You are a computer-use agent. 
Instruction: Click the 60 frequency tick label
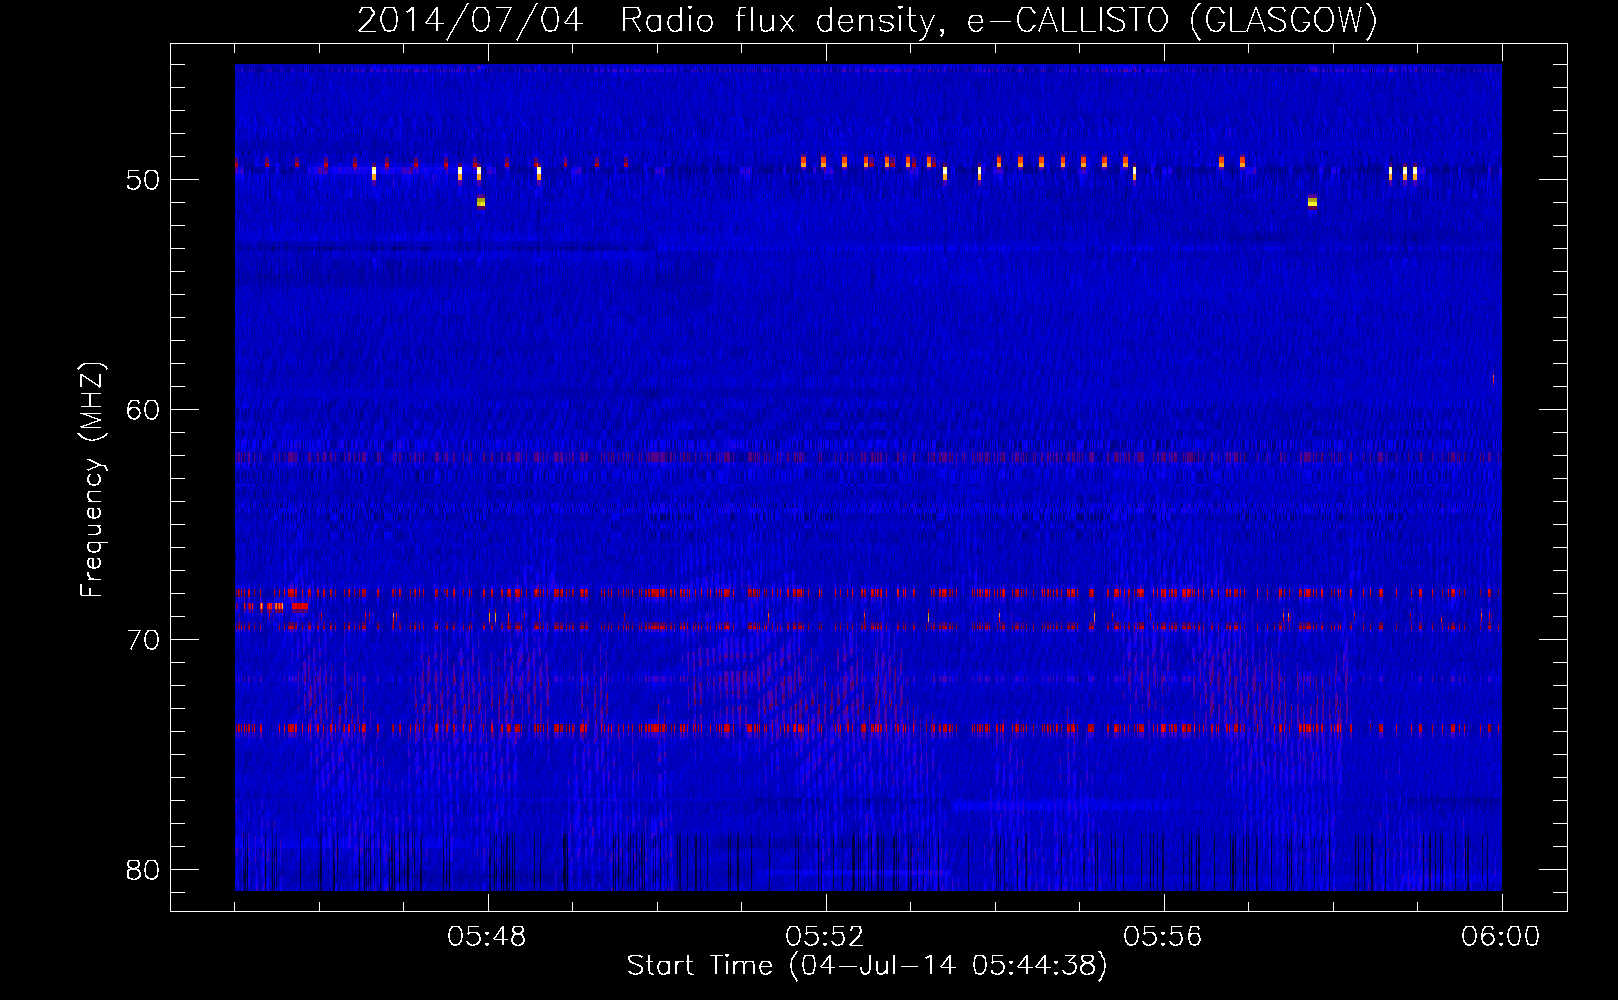(x=143, y=411)
